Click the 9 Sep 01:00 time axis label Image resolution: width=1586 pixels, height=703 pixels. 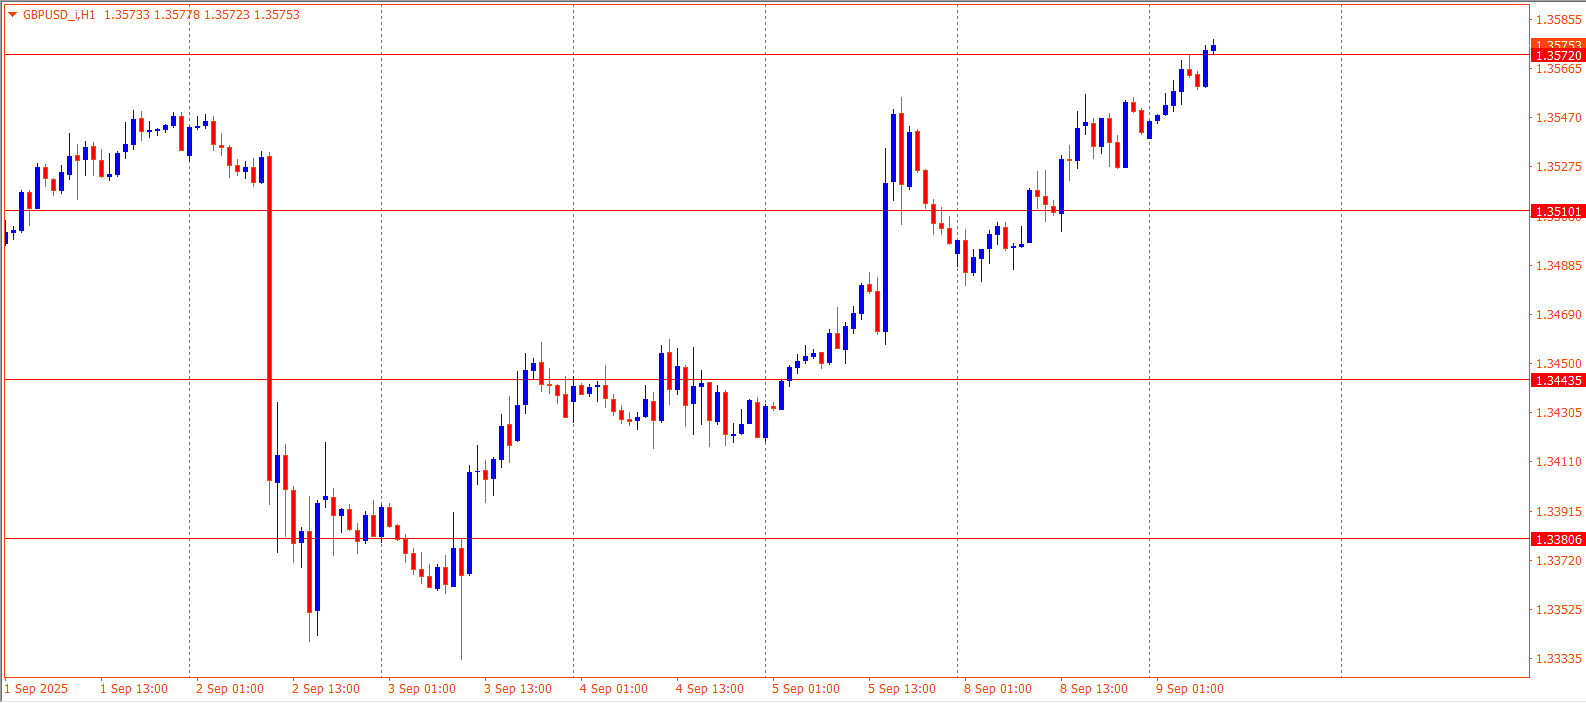(1190, 689)
